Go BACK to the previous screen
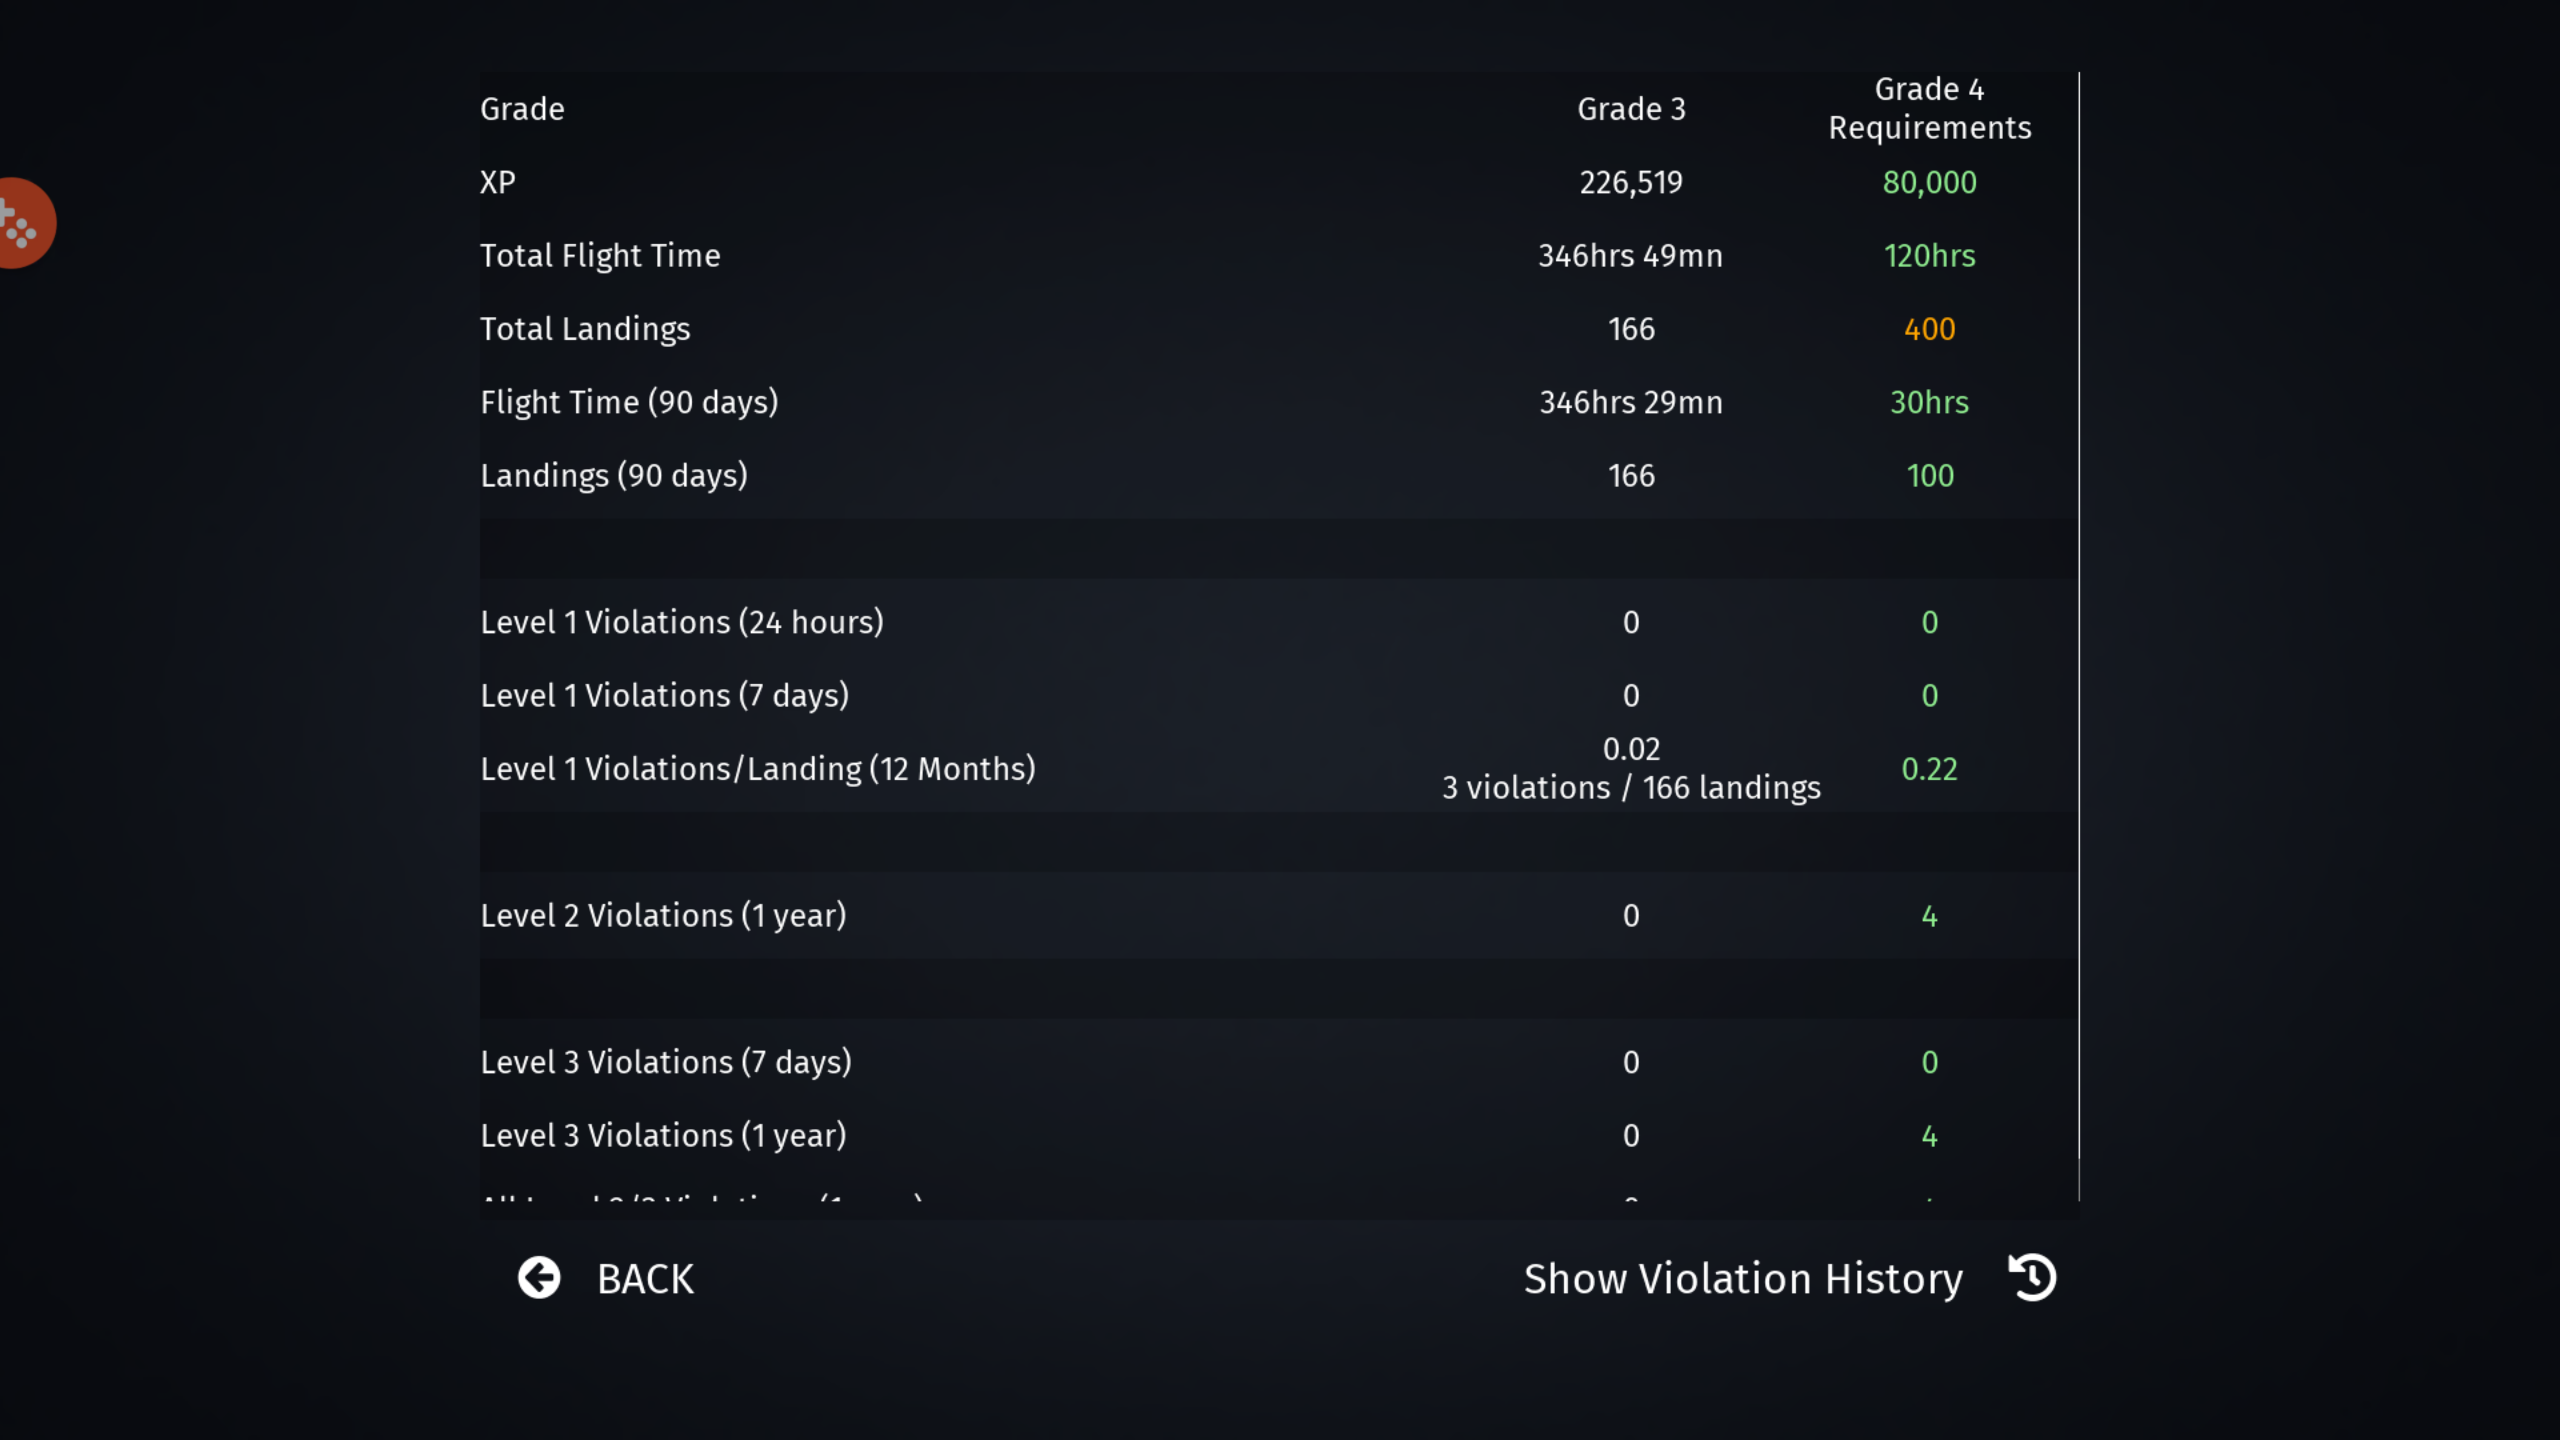This screenshot has height=1440, width=2560. tap(605, 1278)
